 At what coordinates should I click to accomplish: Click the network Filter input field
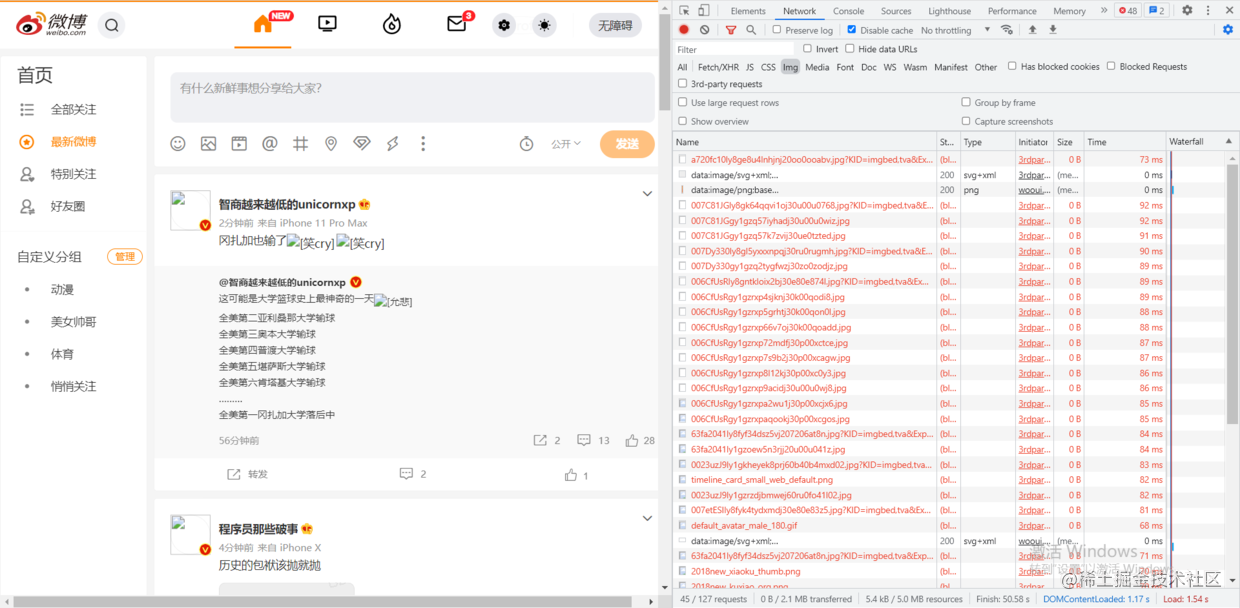click(x=734, y=49)
